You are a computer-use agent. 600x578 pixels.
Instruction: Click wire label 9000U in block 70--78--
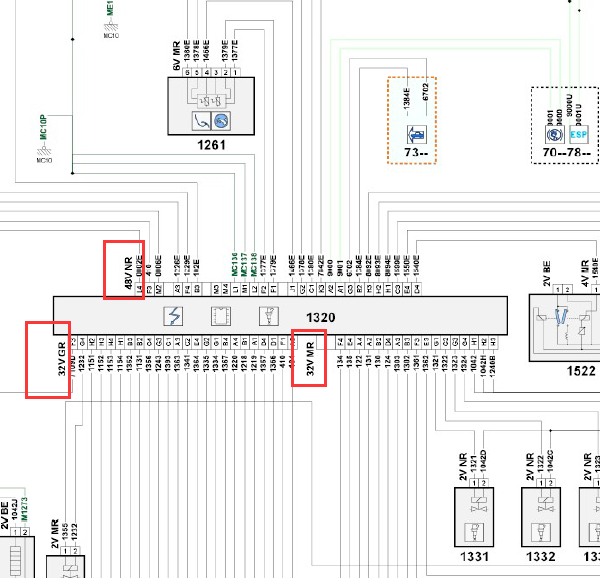[569, 105]
